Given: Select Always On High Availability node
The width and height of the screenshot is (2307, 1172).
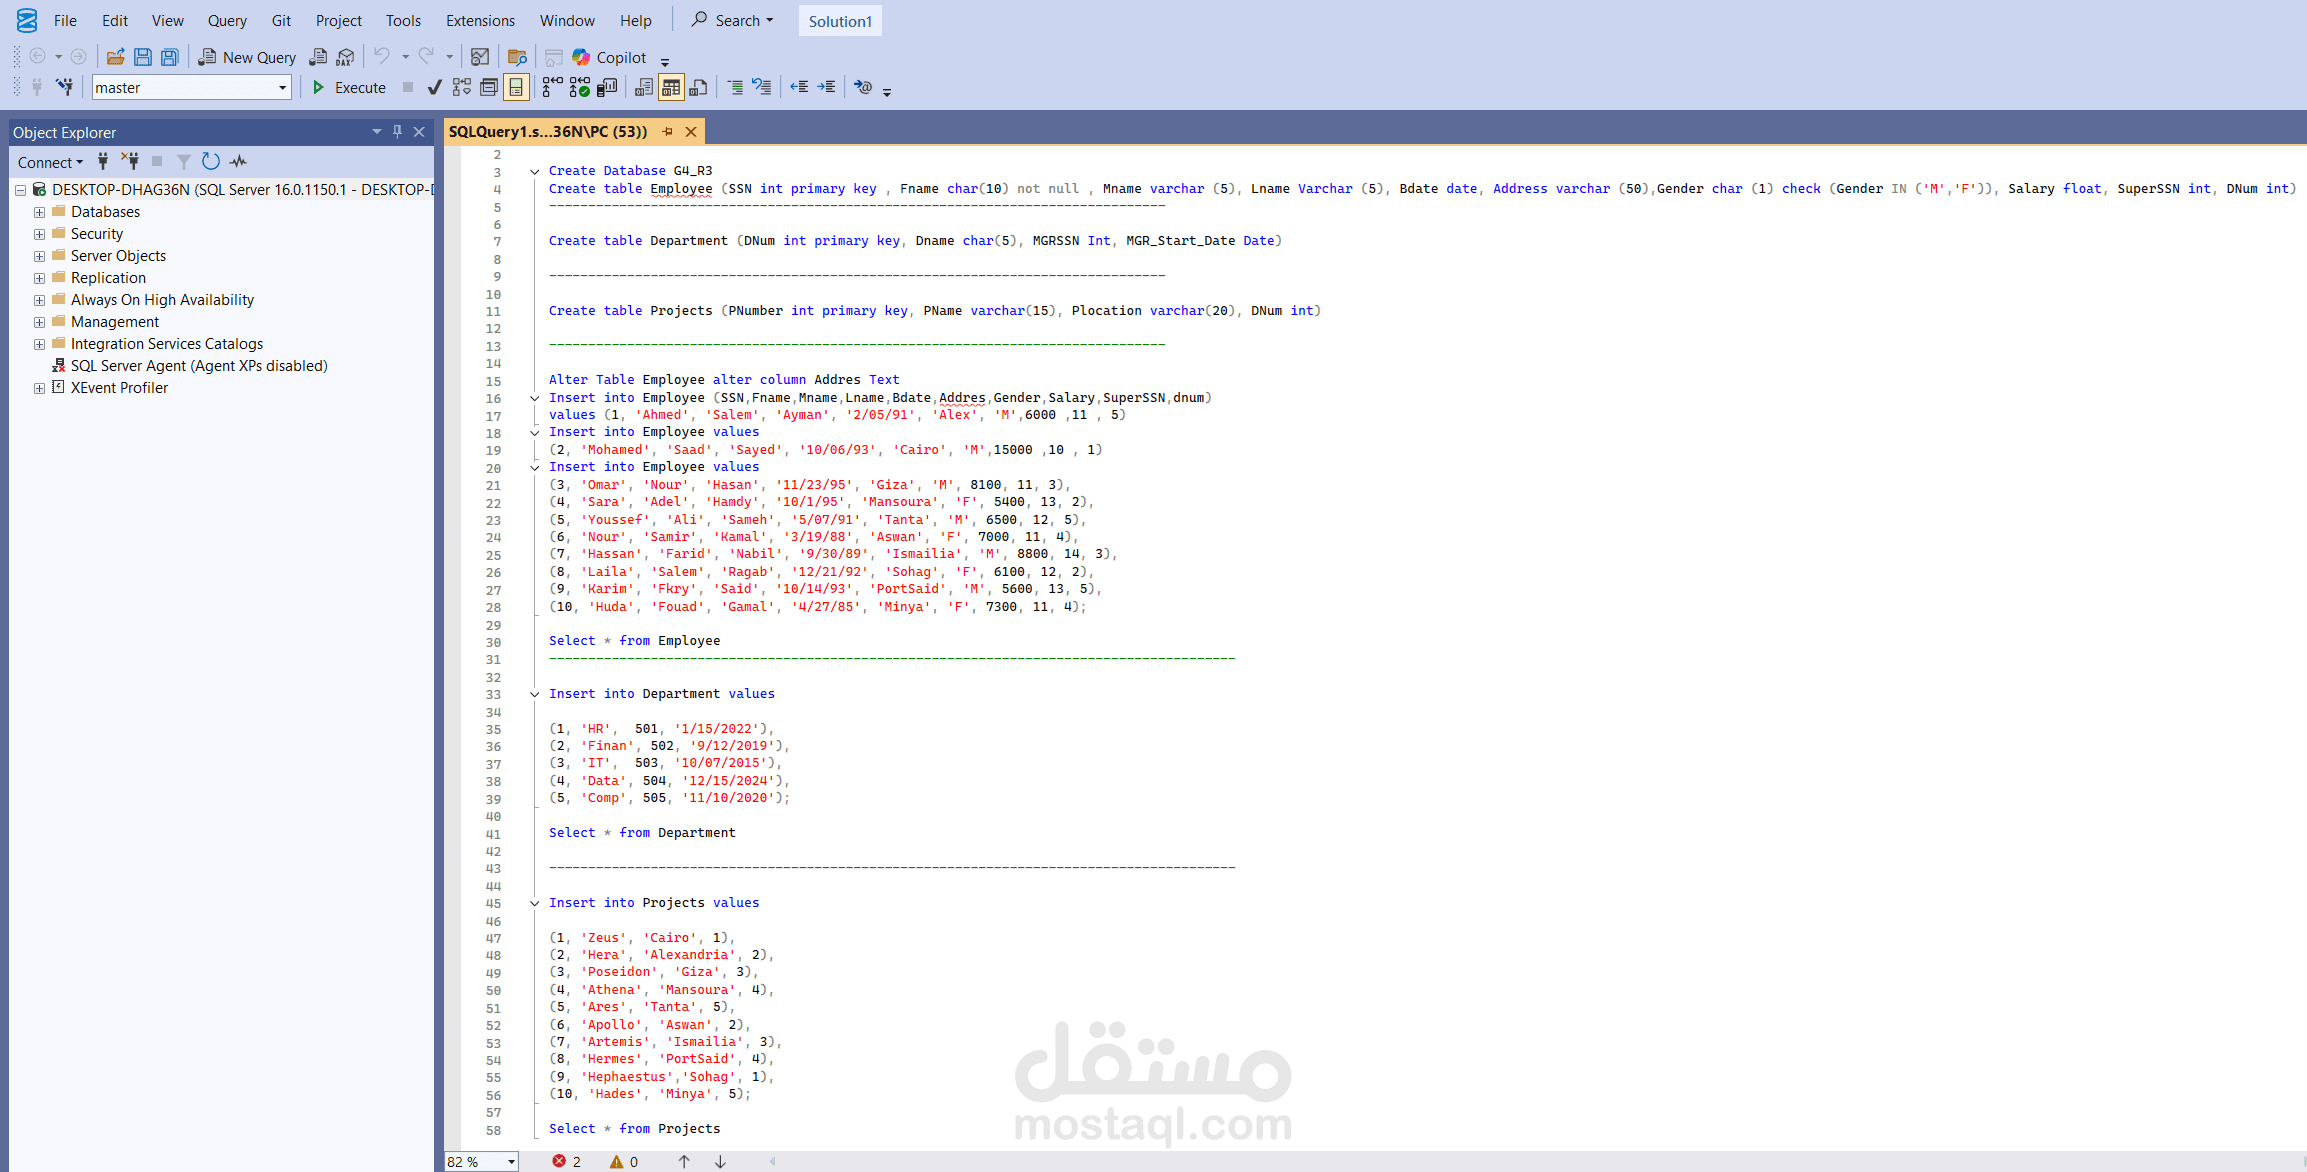Looking at the screenshot, I should click(162, 300).
